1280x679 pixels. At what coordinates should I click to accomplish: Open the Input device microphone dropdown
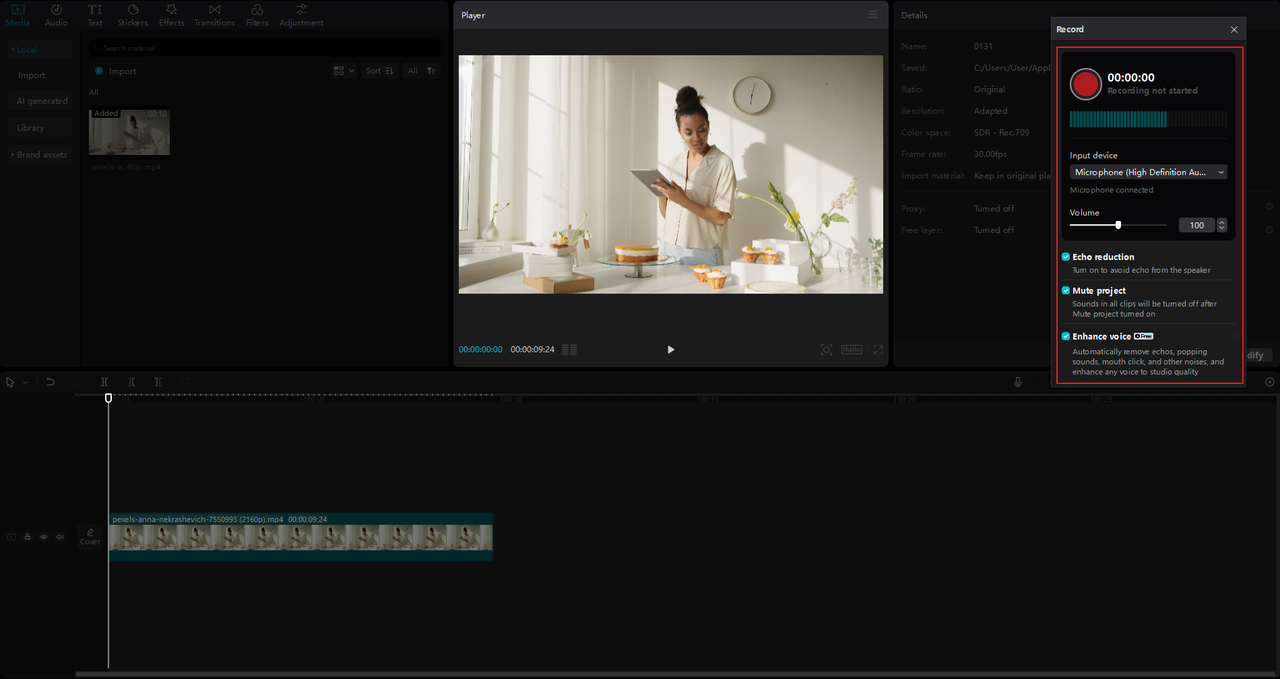(x=1148, y=172)
